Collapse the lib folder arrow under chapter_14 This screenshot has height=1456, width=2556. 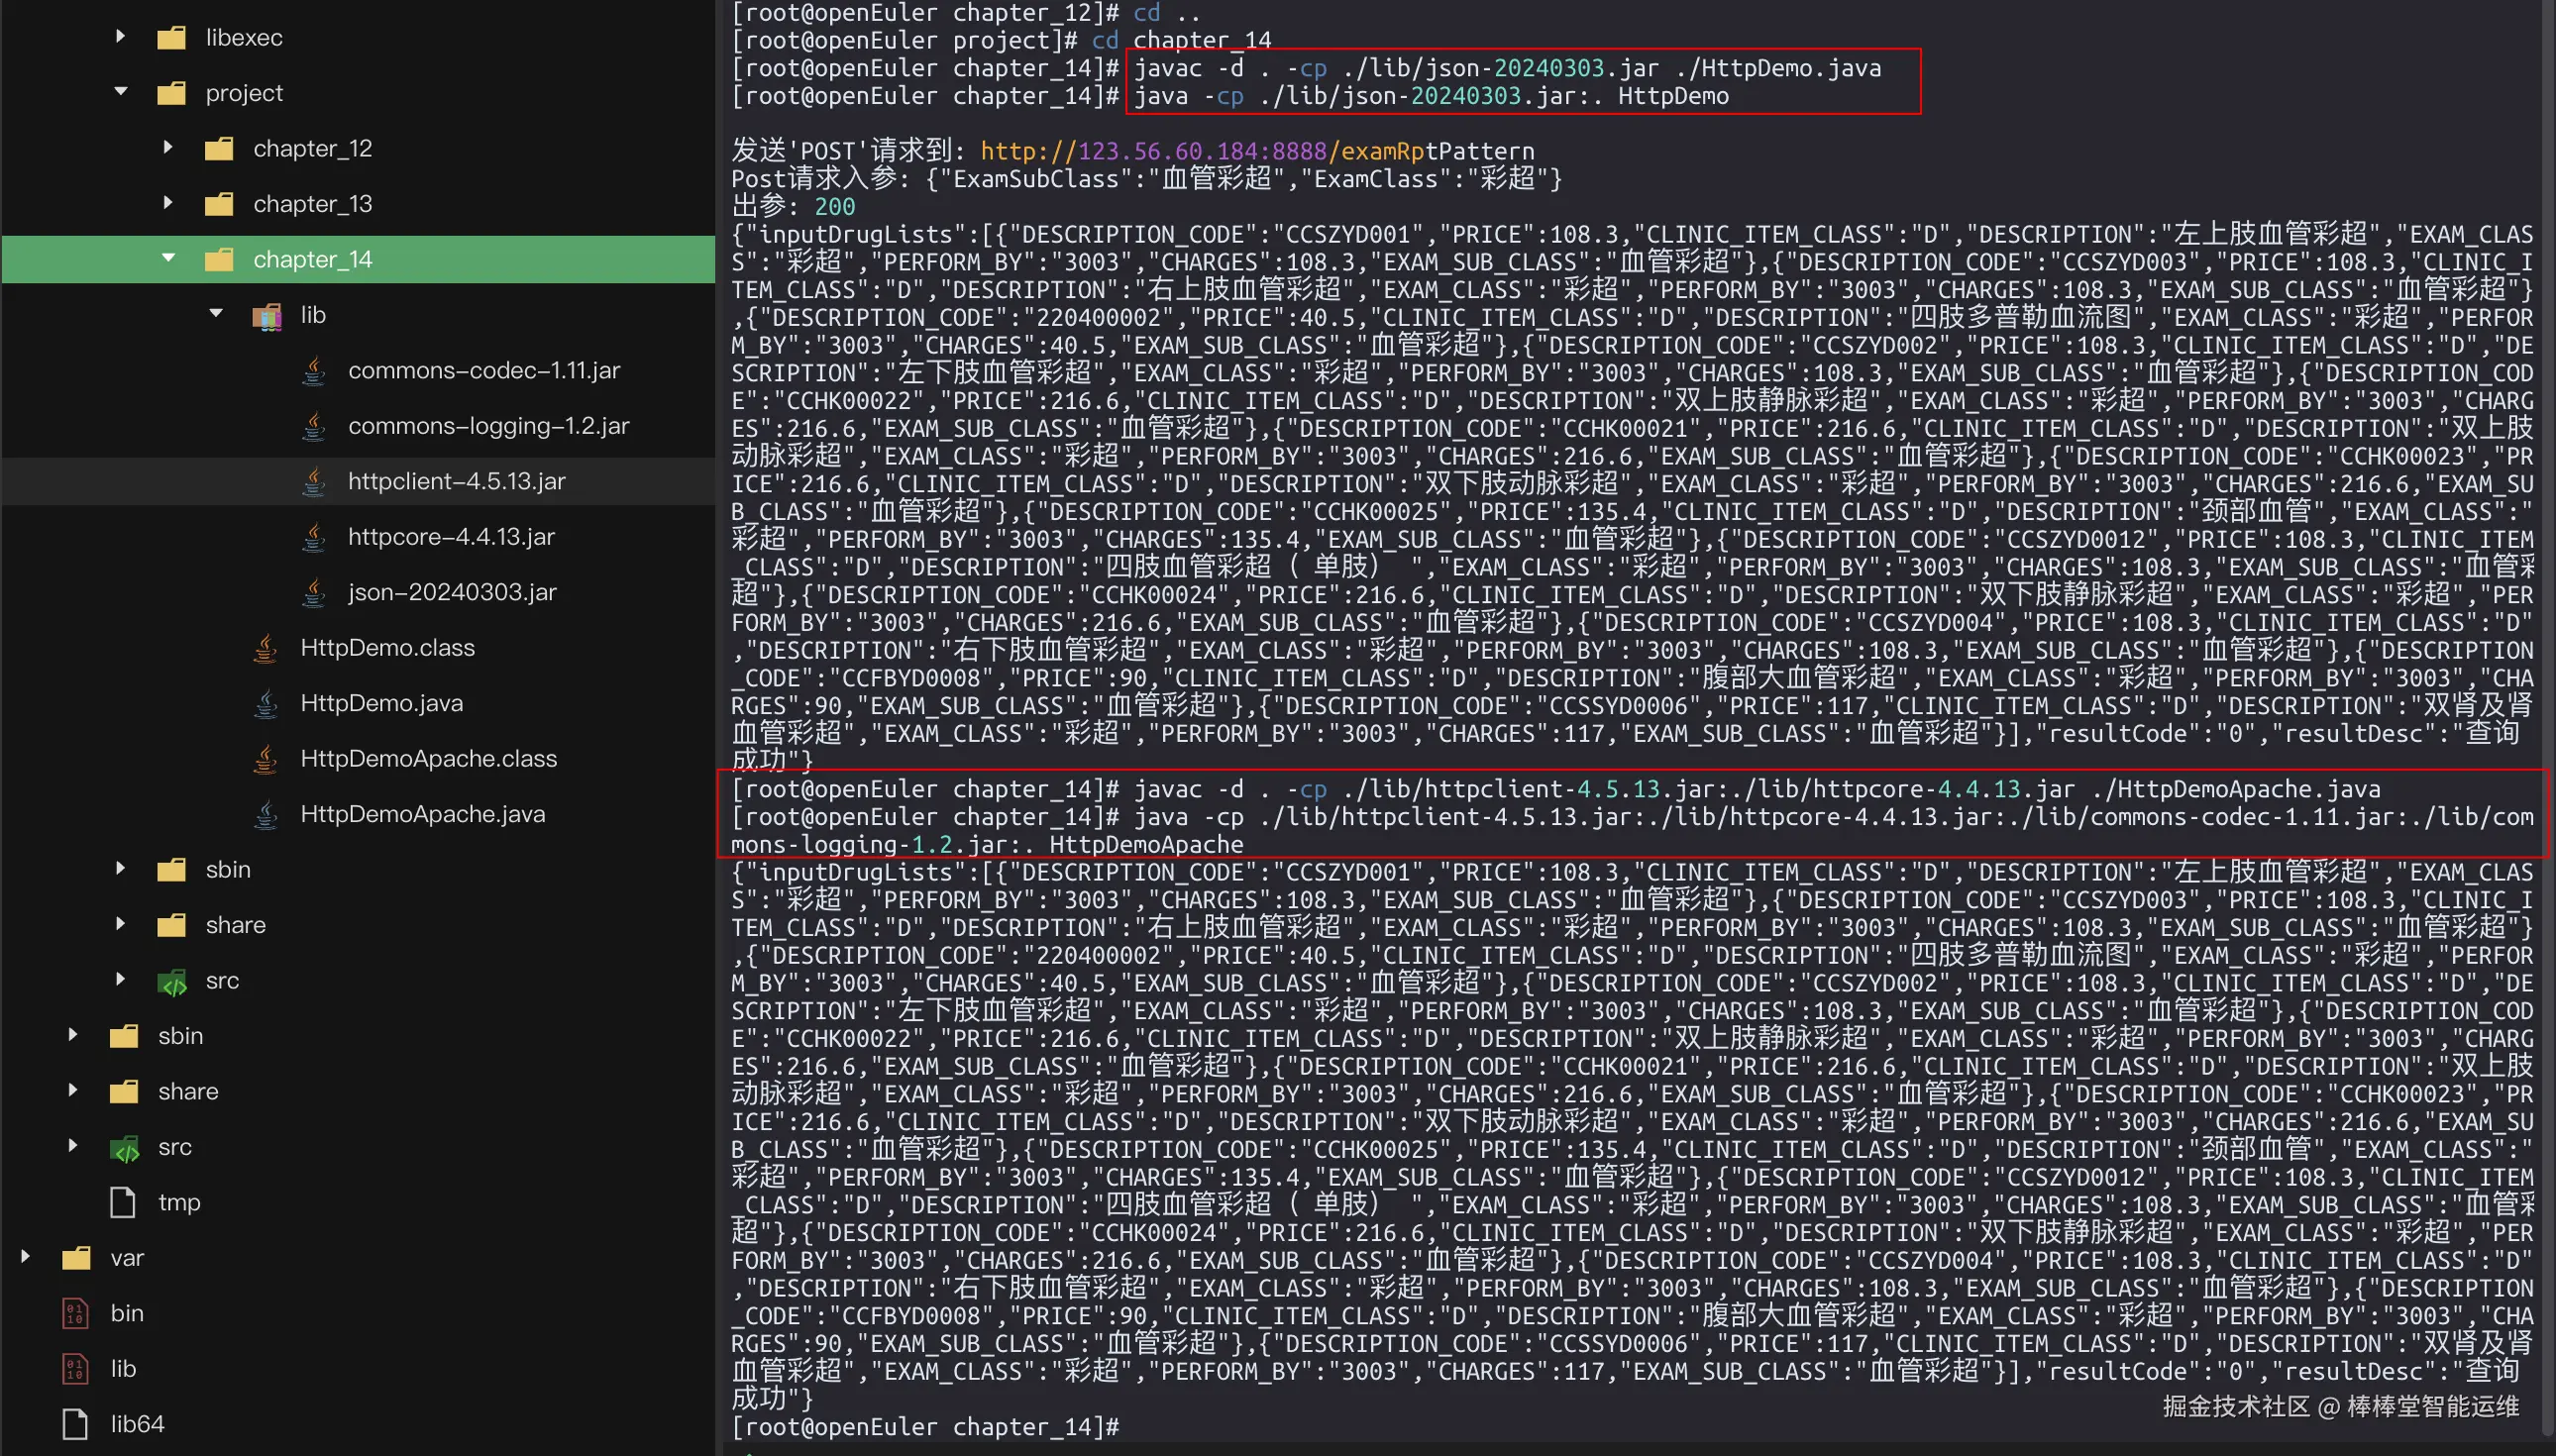pos(216,314)
